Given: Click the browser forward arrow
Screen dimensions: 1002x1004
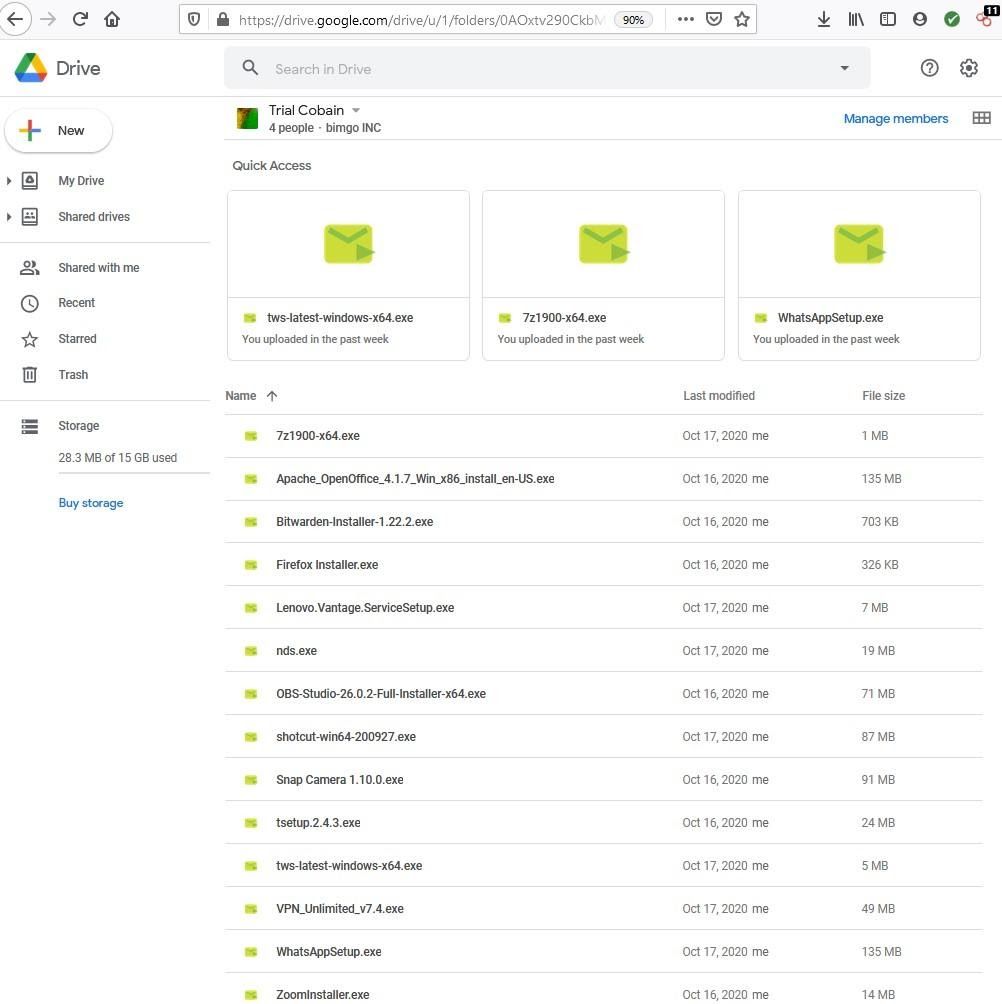Looking at the screenshot, I should (48, 19).
